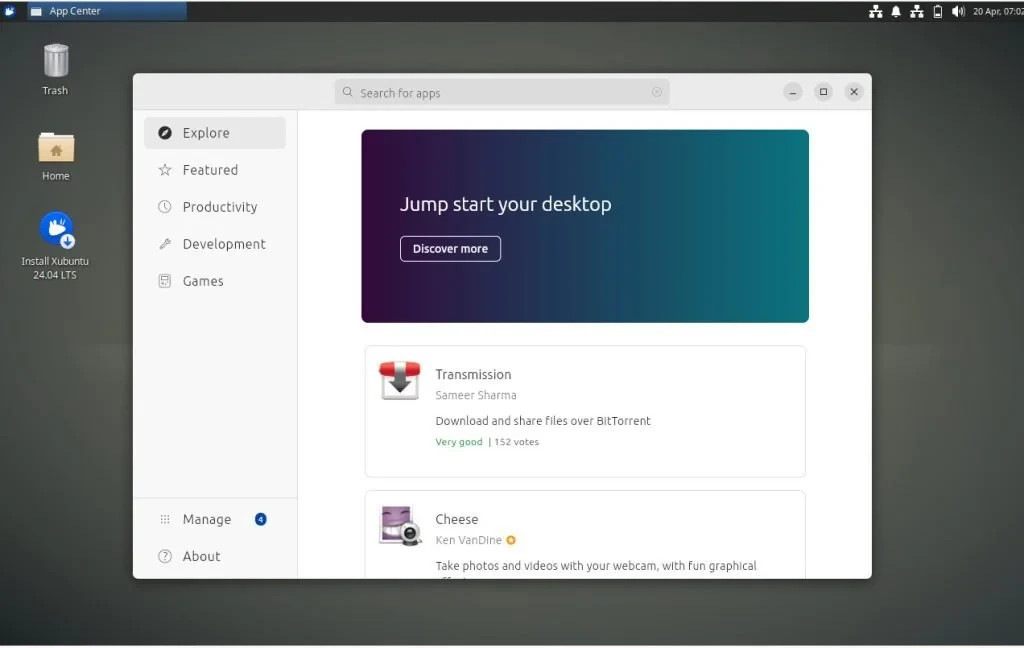Open the Xfce applications menu icon
1024x648 pixels.
10,11
